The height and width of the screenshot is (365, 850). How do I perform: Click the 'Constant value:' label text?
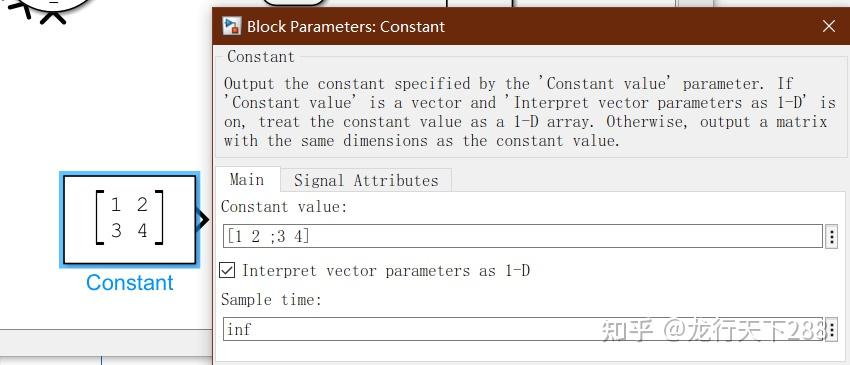point(285,207)
